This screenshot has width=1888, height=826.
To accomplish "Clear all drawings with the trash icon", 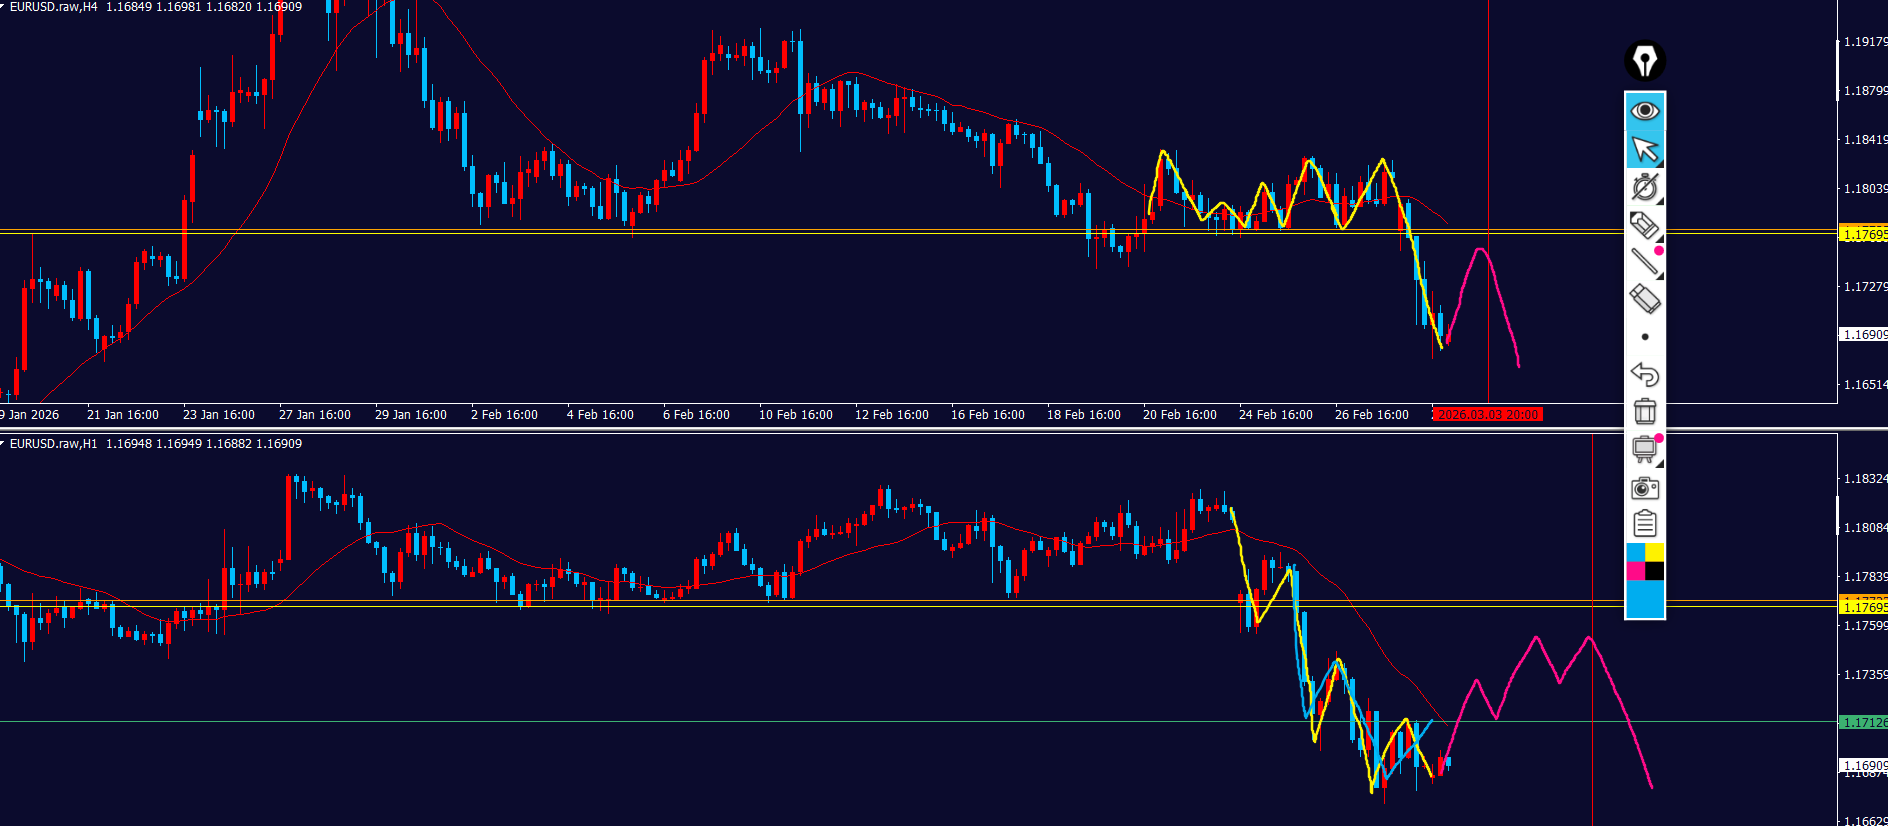I will tap(1645, 411).
